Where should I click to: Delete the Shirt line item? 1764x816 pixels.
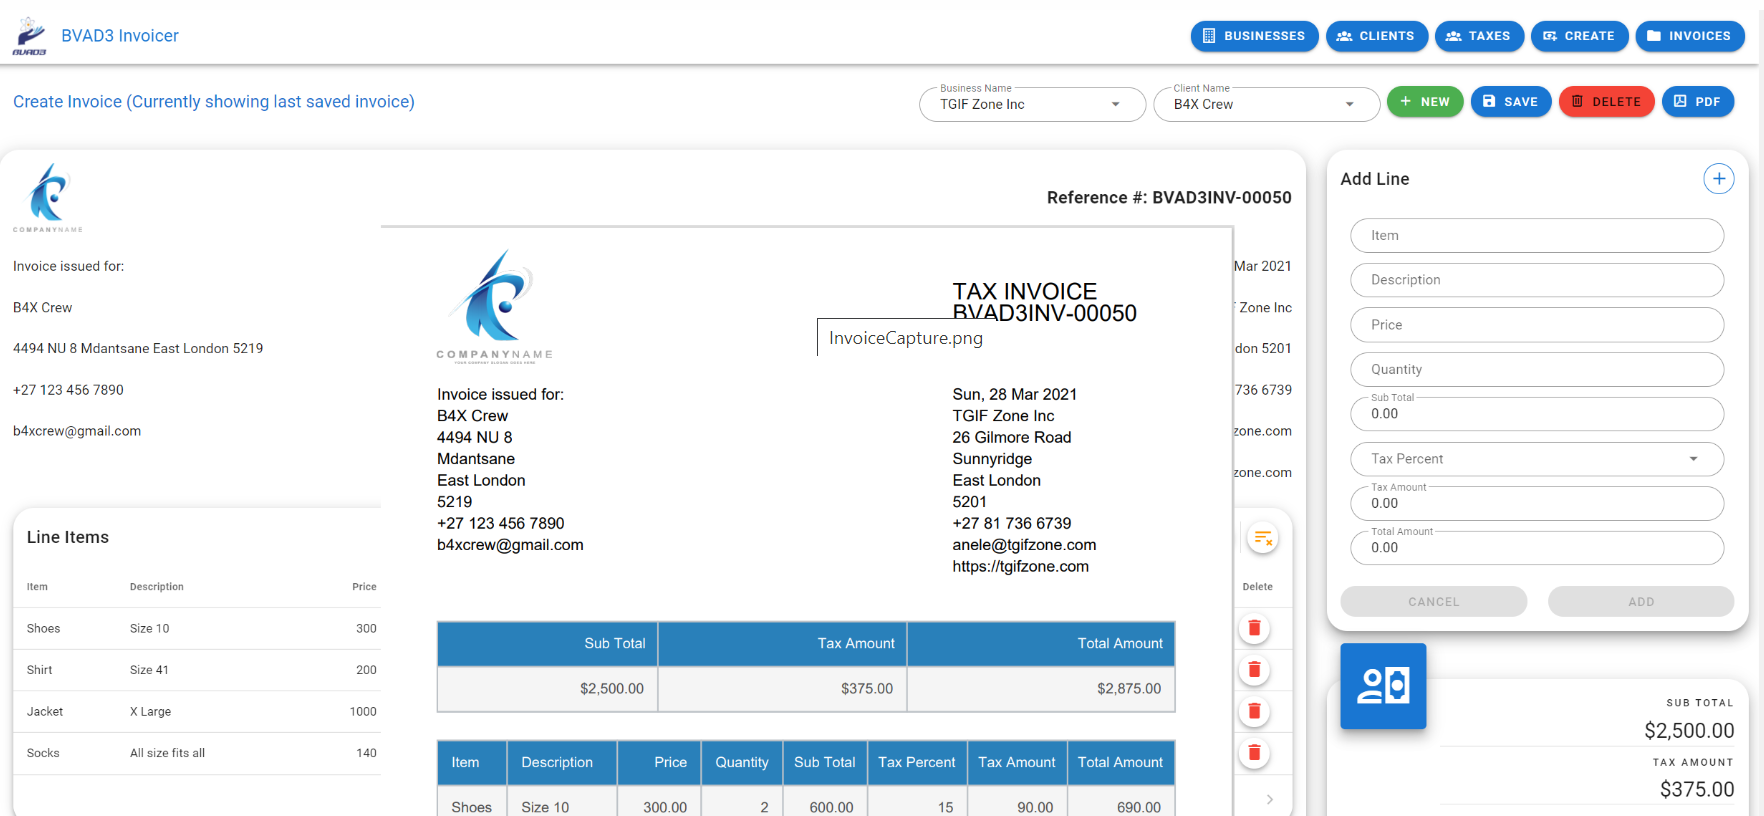pos(1254,670)
